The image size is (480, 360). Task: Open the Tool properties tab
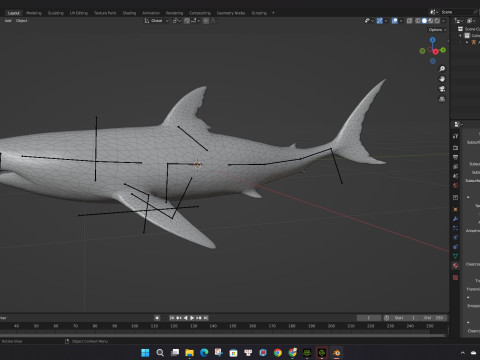point(456,136)
